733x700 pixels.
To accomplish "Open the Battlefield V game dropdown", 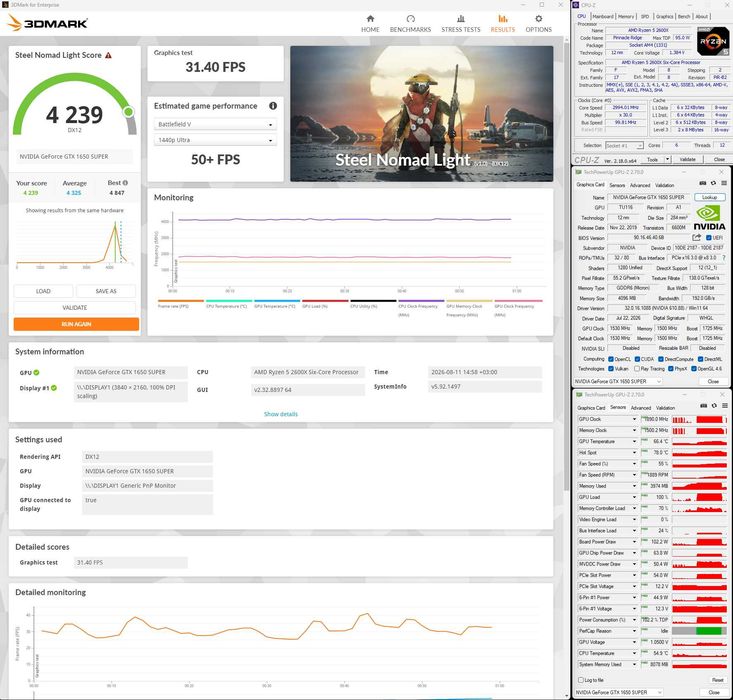I will (215, 124).
